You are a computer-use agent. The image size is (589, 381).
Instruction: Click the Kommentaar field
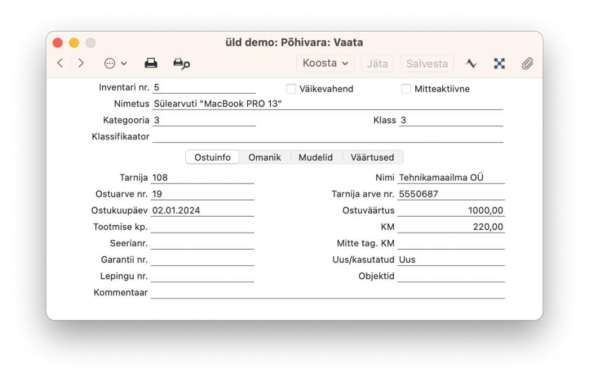click(328, 293)
